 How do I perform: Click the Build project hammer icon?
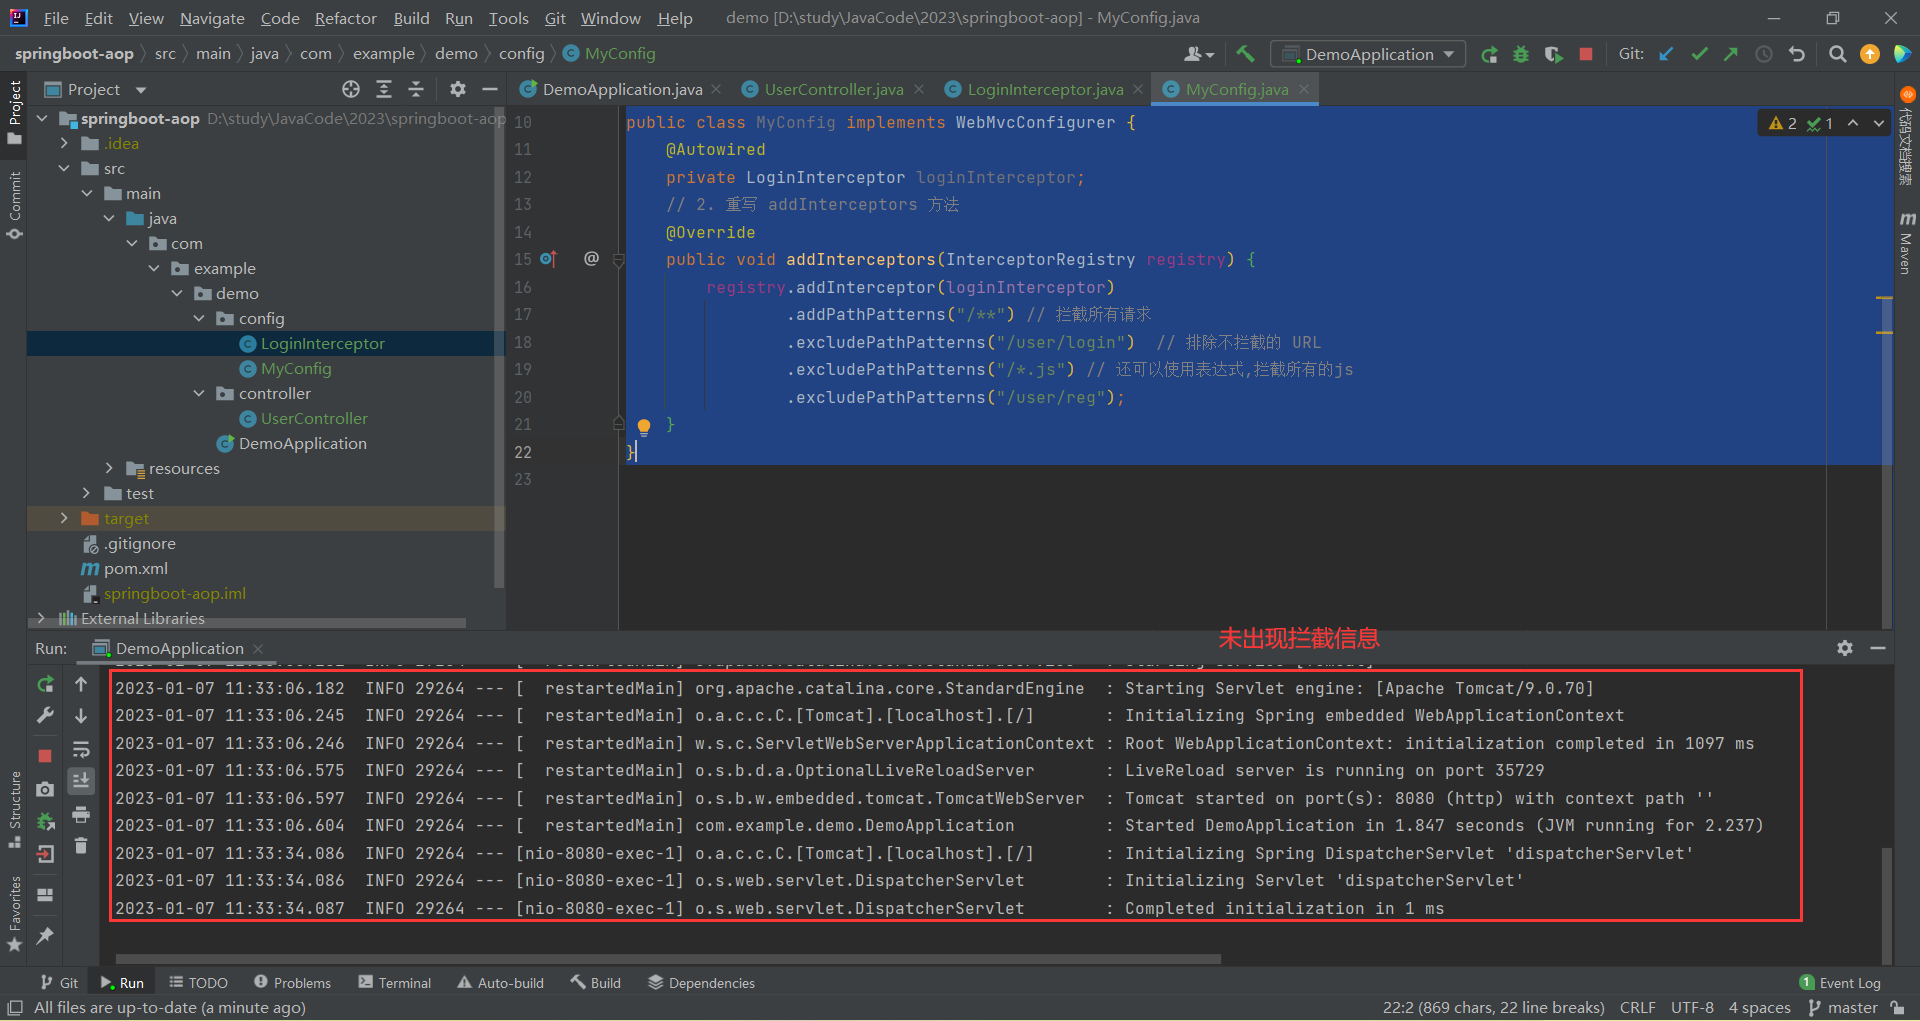click(1245, 54)
